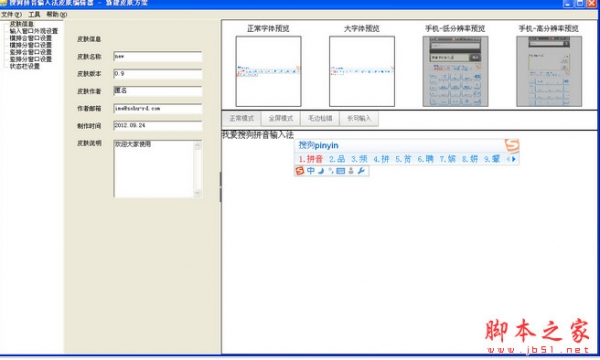Viewport: 600px width, 360px height.
Task: Toggle the punctuation mode icon on status bar
Action: [x=331, y=171]
